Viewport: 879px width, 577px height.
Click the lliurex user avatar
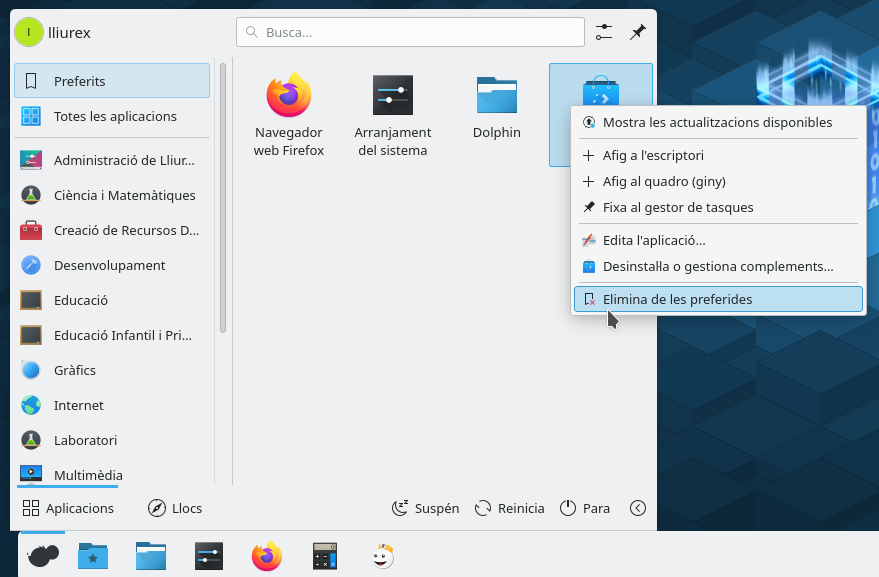(x=28, y=32)
